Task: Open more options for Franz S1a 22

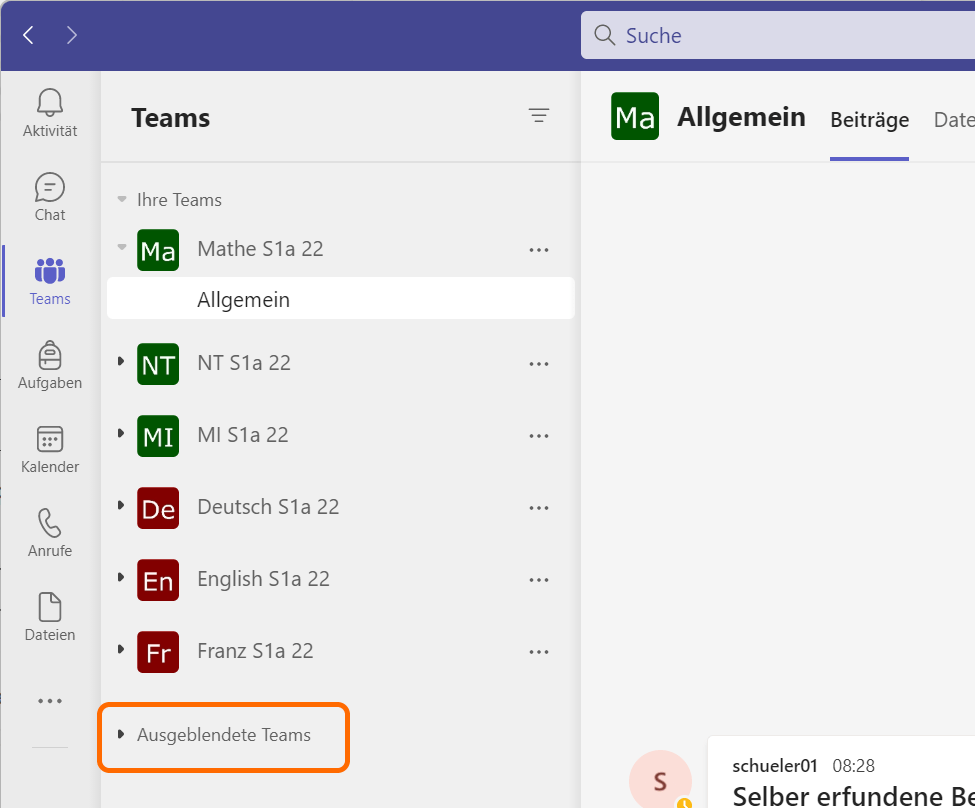Action: coord(539,652)
